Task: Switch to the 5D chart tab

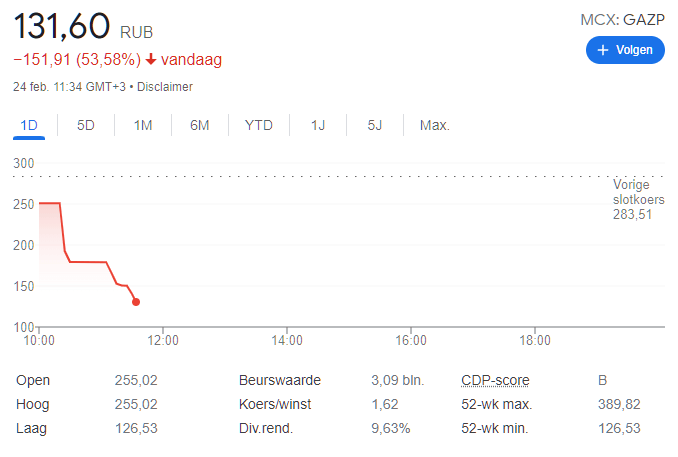Action: pyautogui.click(x=86, y=125)
